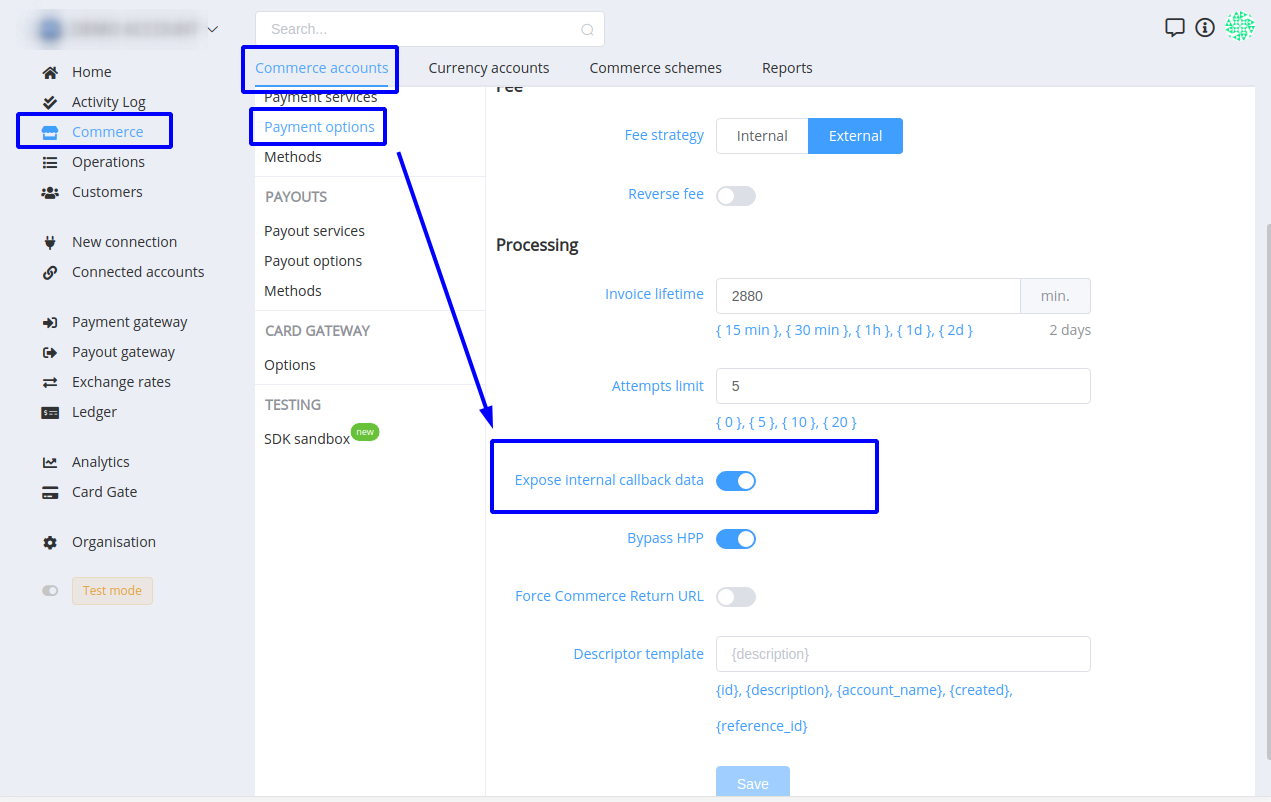This screenshot has width=1271, height=802.
Task: Set invoice lifetime preset 15 min
Action: tap(748, 330)
